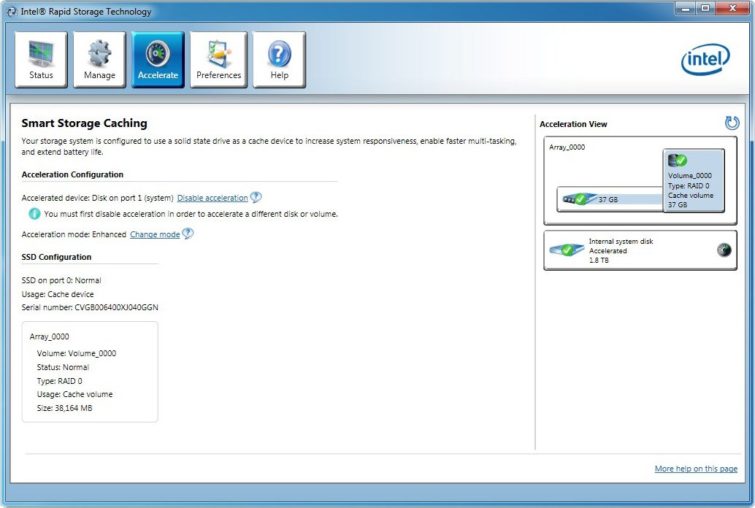Click the '1.8 TB' system disk size
Screen dimensions: 755x508
point(599,260)
